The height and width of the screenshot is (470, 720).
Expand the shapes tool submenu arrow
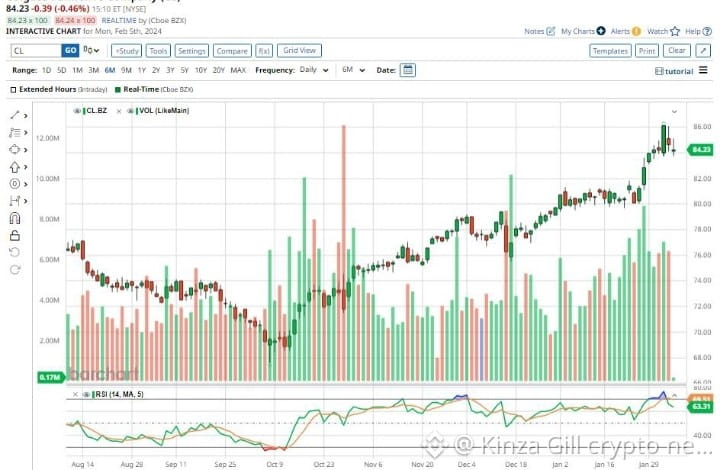26,150
